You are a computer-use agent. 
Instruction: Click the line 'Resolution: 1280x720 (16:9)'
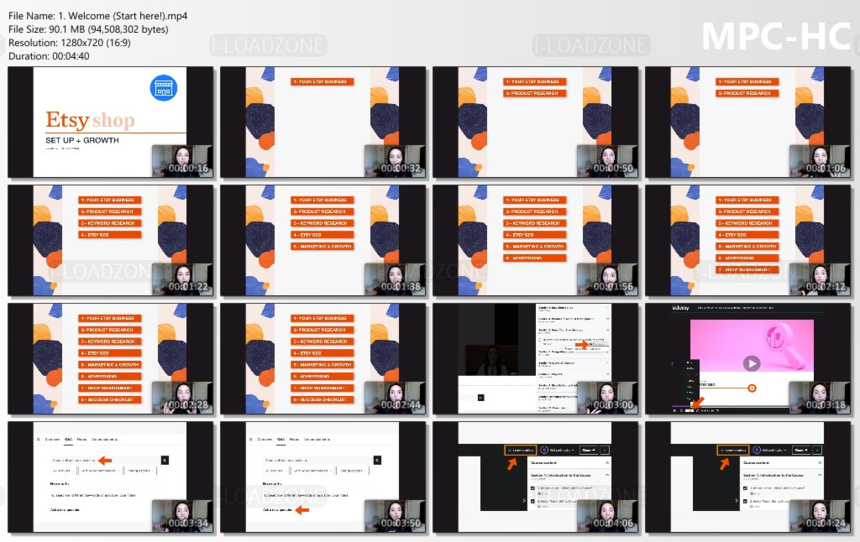point(70,42)
